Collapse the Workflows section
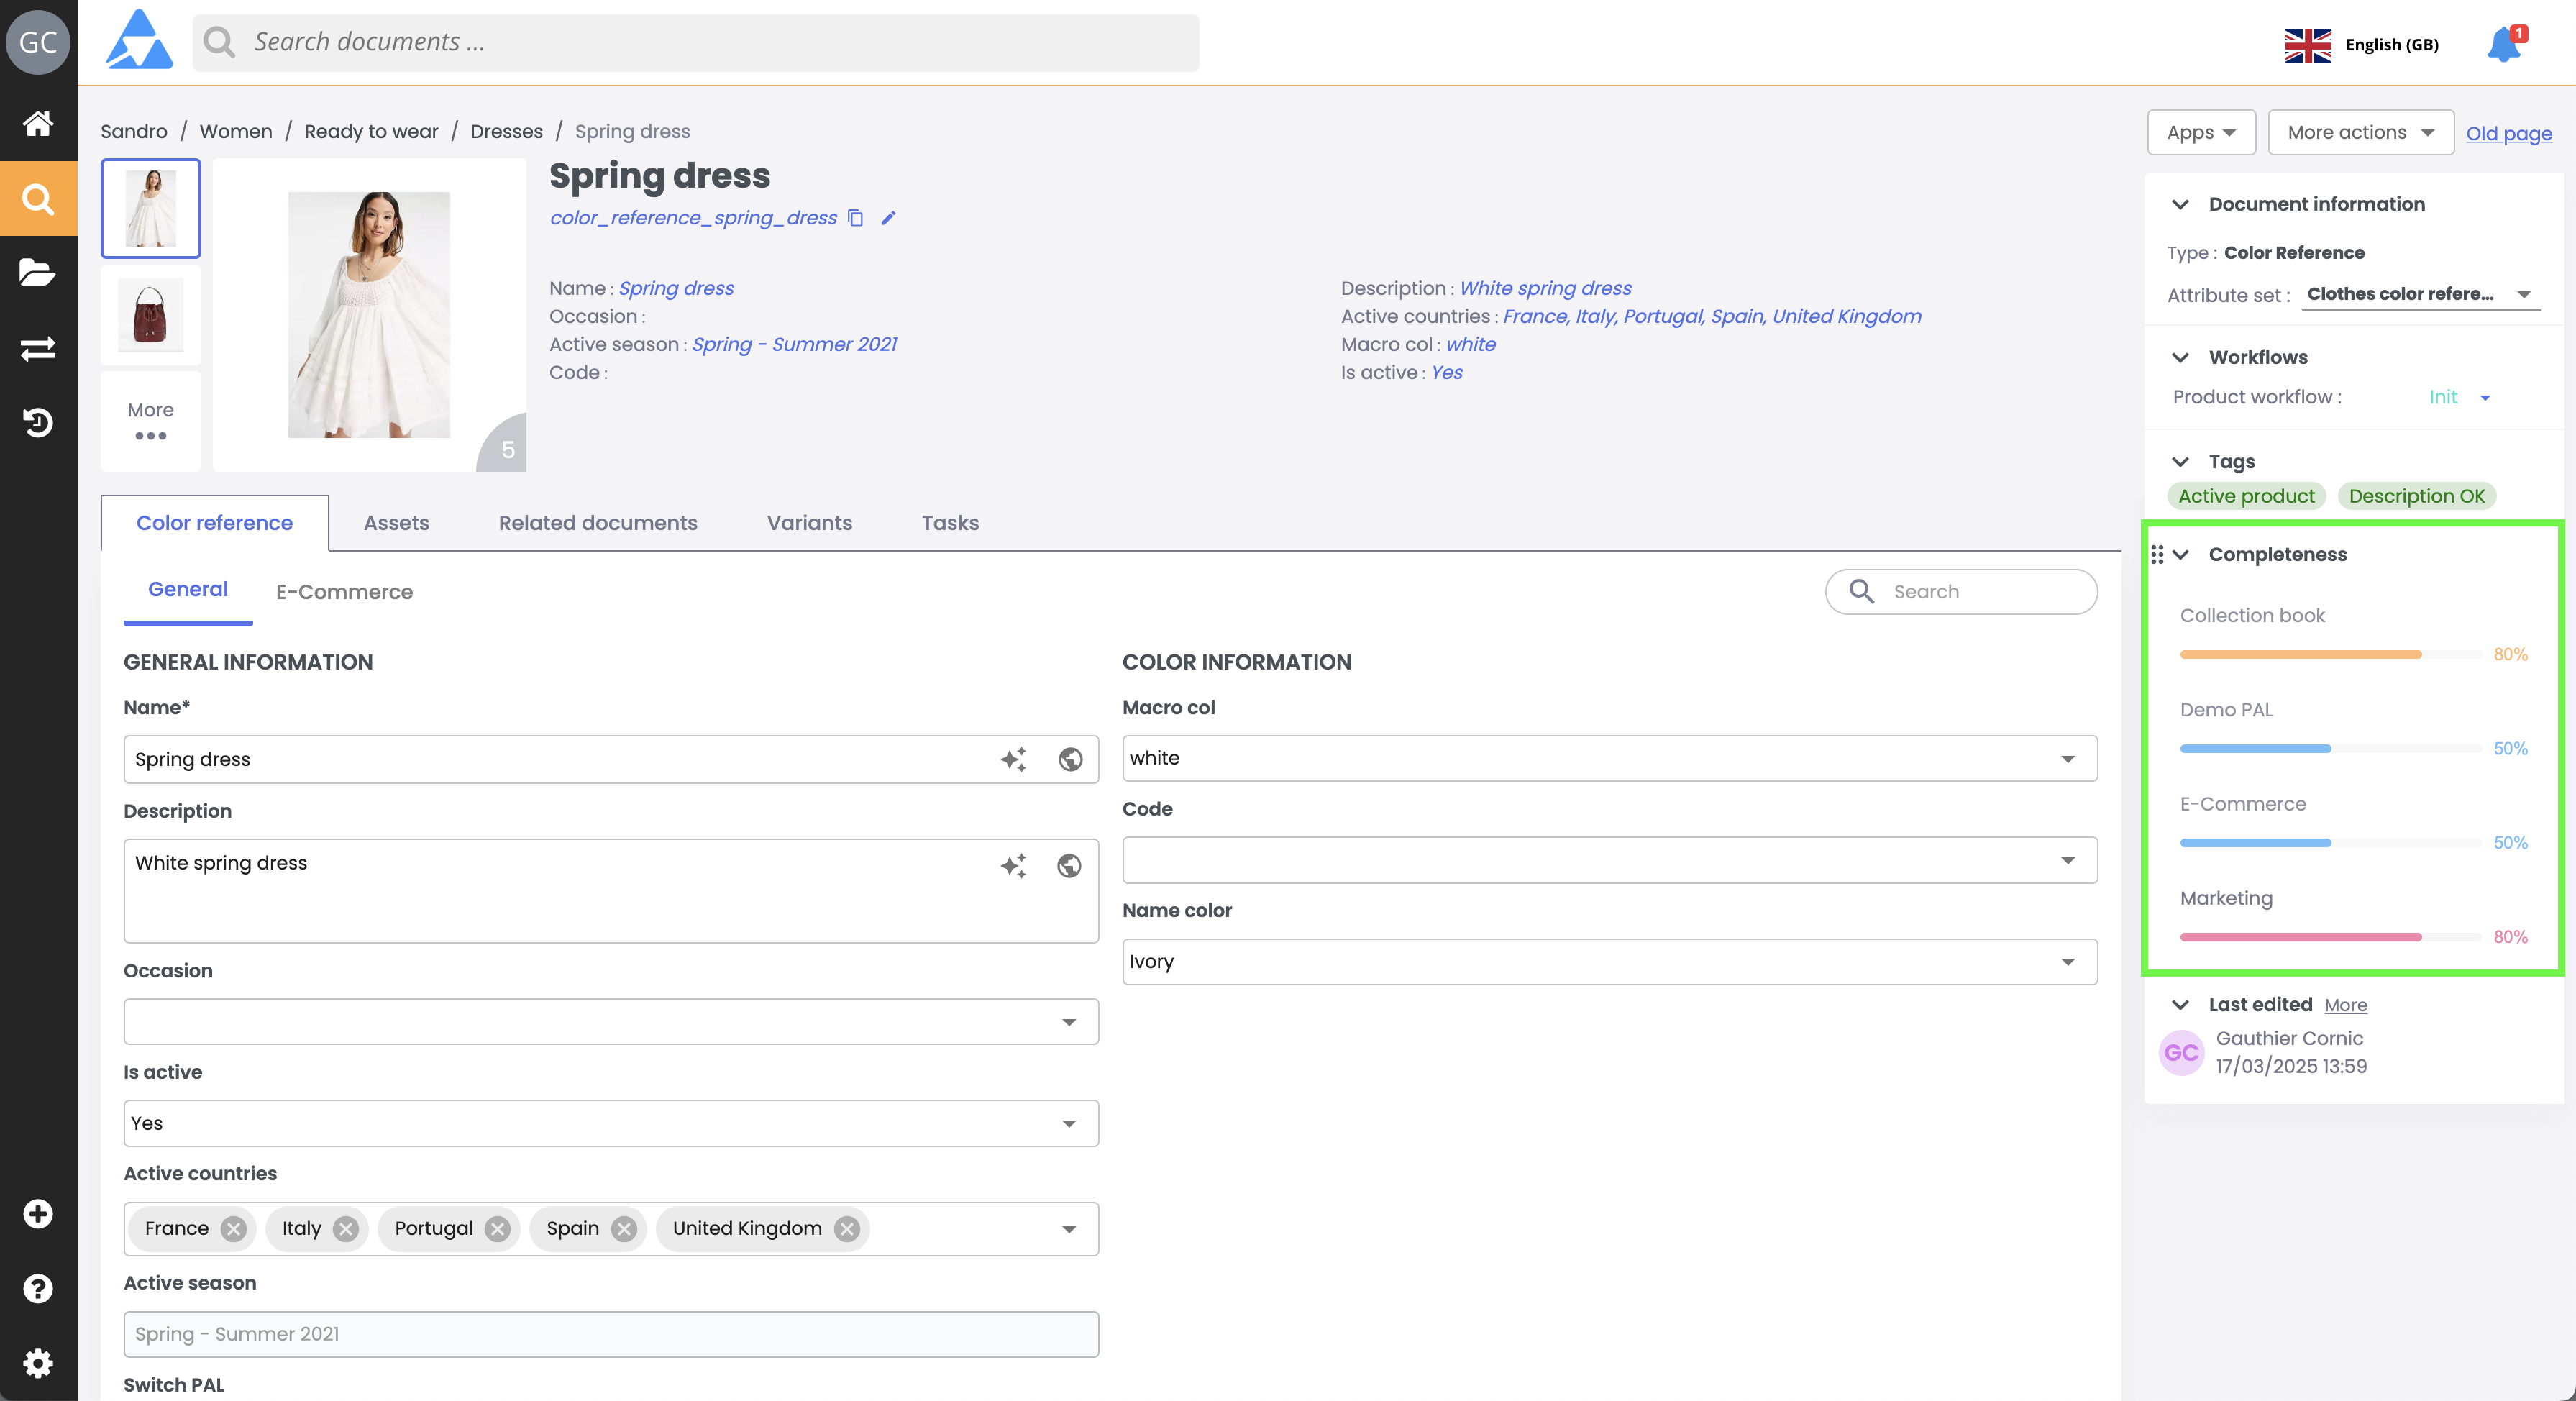Screen dimensions: 2576x1401 point(2181,358)
